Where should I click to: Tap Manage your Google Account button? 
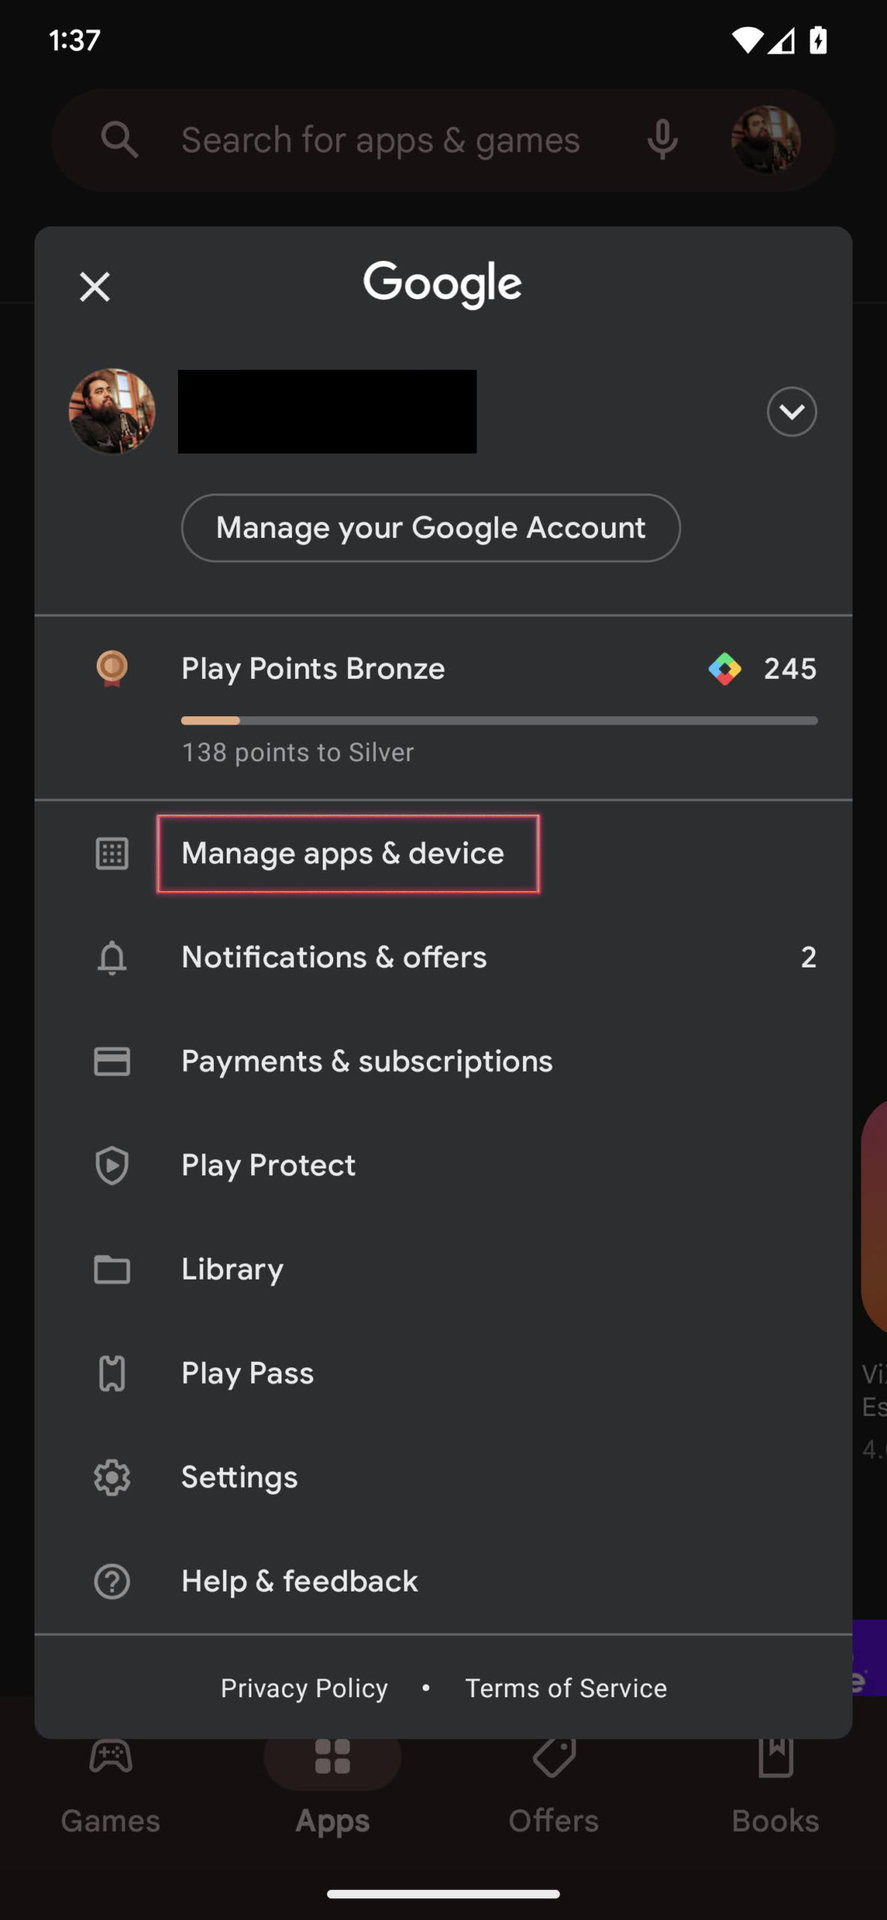click(x=430, y=528)
